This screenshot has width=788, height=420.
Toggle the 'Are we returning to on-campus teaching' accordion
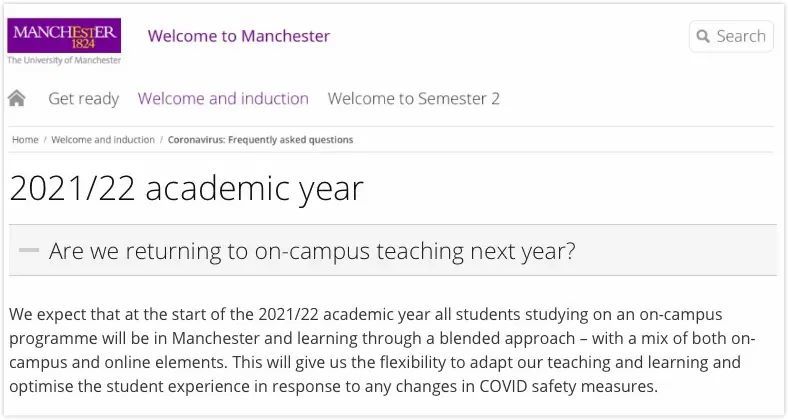coord(393,250)
